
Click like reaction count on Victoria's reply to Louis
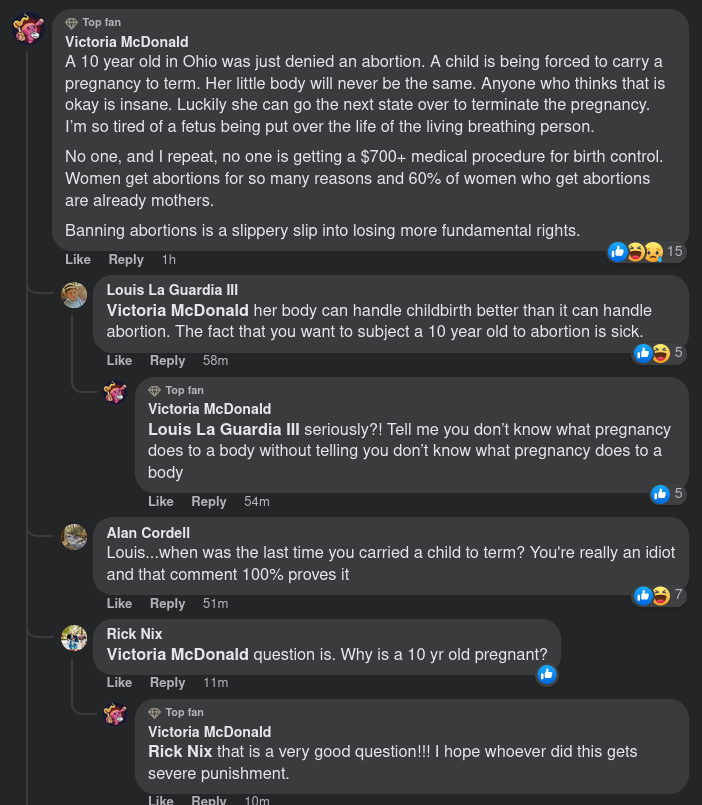tap(667, 493)
